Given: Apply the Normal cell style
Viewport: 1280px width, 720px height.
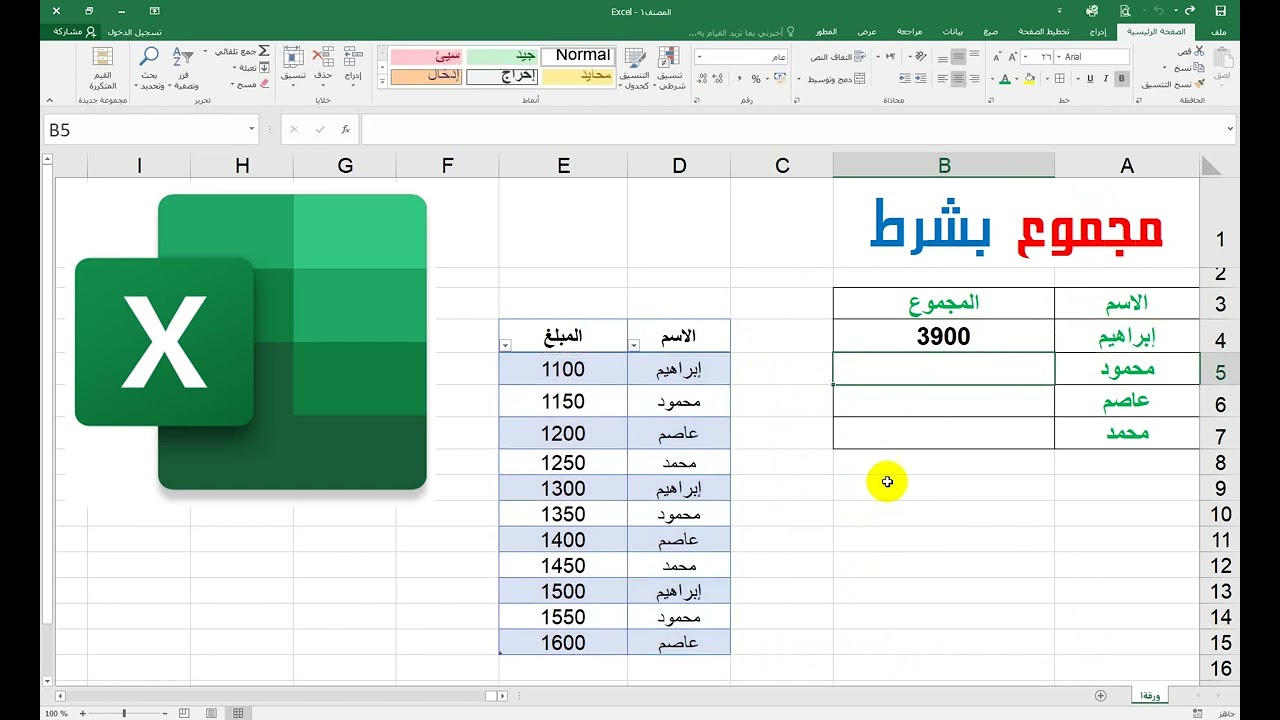Looking at the screenshot, I should (x=578, y=56).
